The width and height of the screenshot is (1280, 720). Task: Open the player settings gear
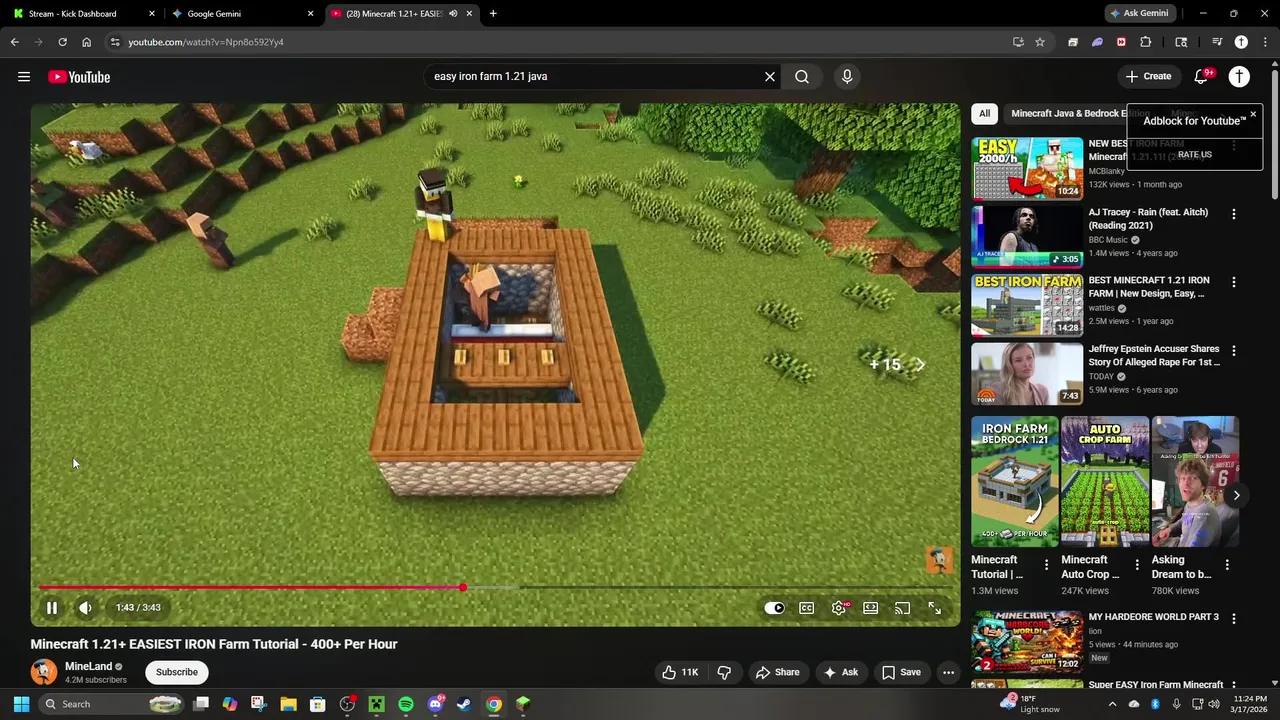[x=839, y=607]
